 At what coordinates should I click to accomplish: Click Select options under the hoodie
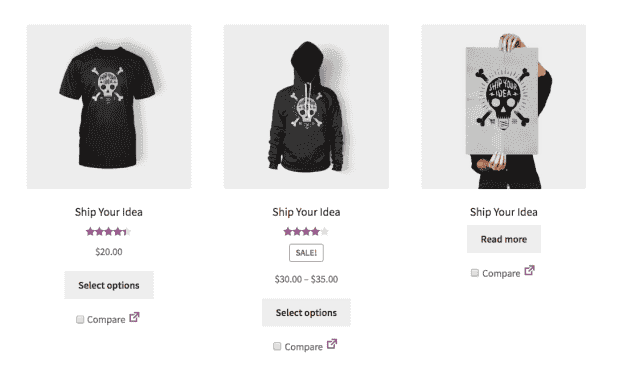coord(306,313)
